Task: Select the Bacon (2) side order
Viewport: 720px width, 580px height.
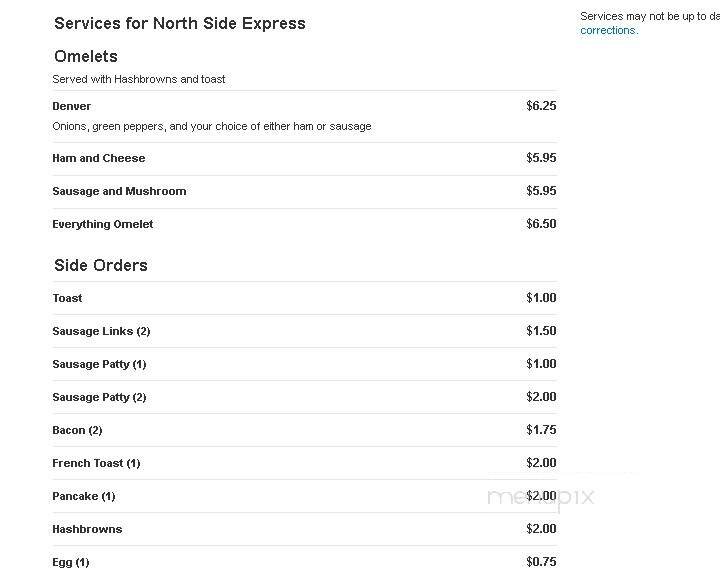Action: click(x=77, y=430)
